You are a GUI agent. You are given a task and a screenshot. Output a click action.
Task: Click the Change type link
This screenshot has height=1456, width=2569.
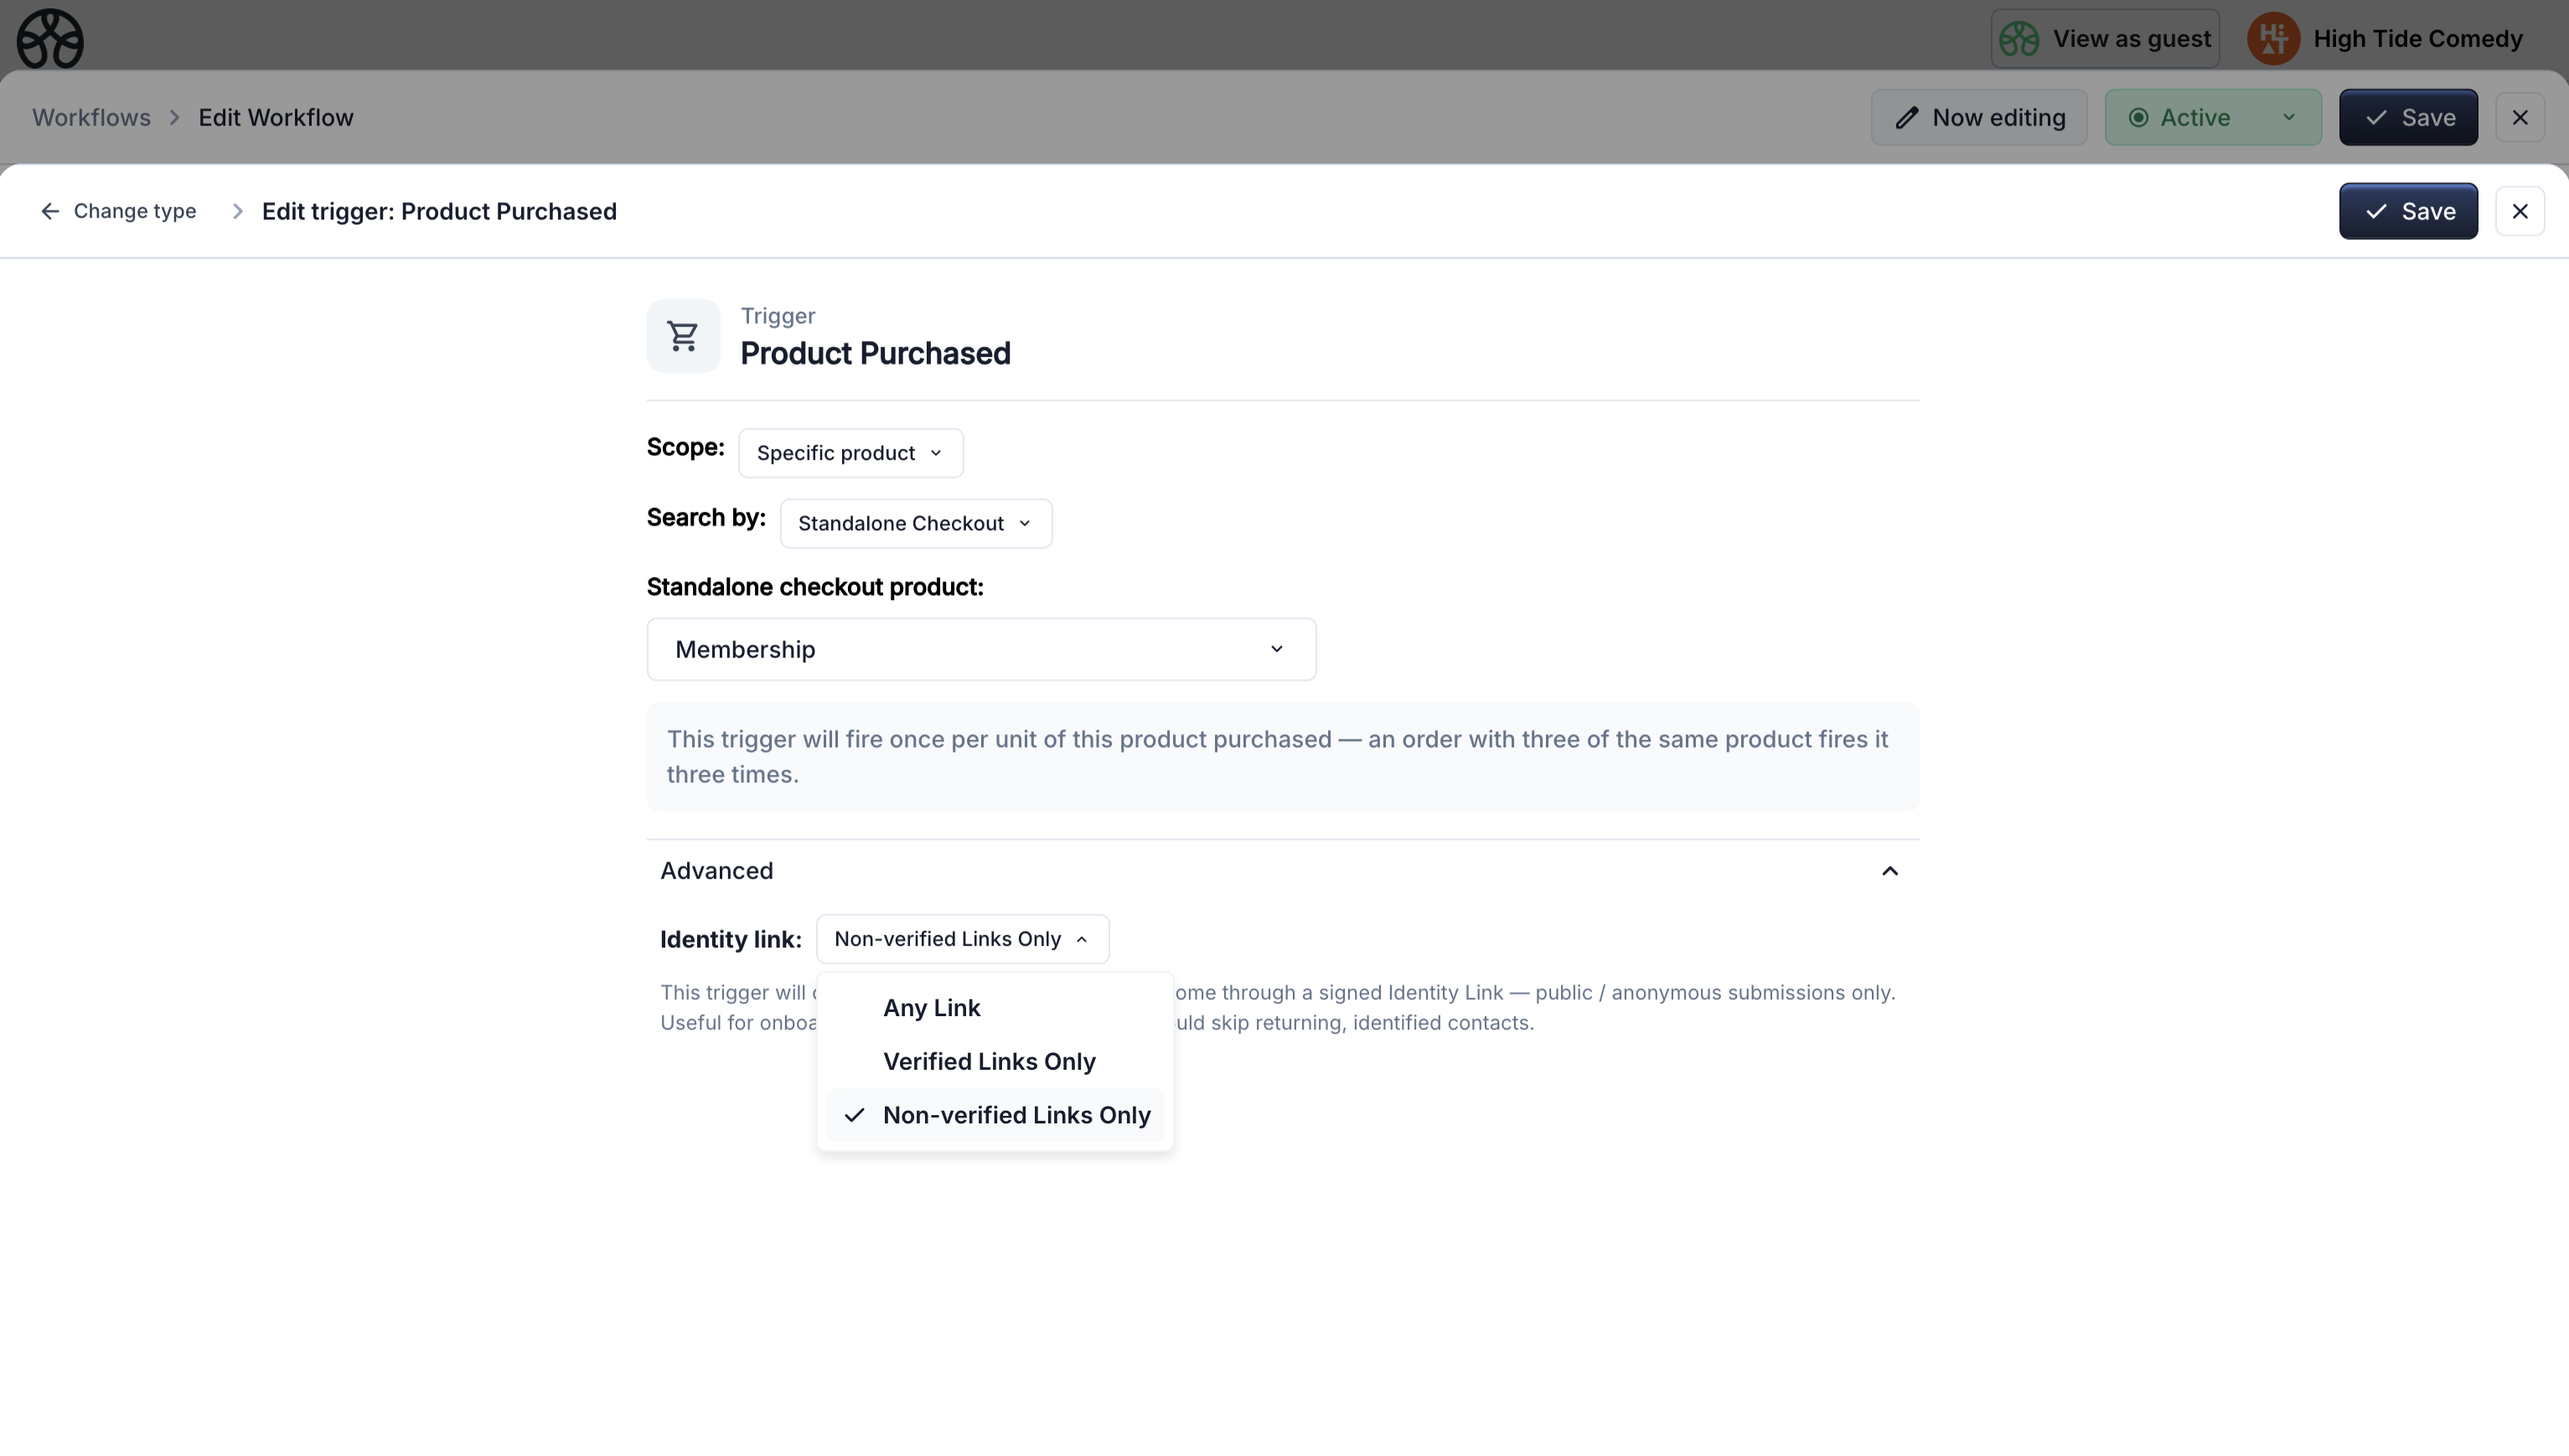coord(134,211)
